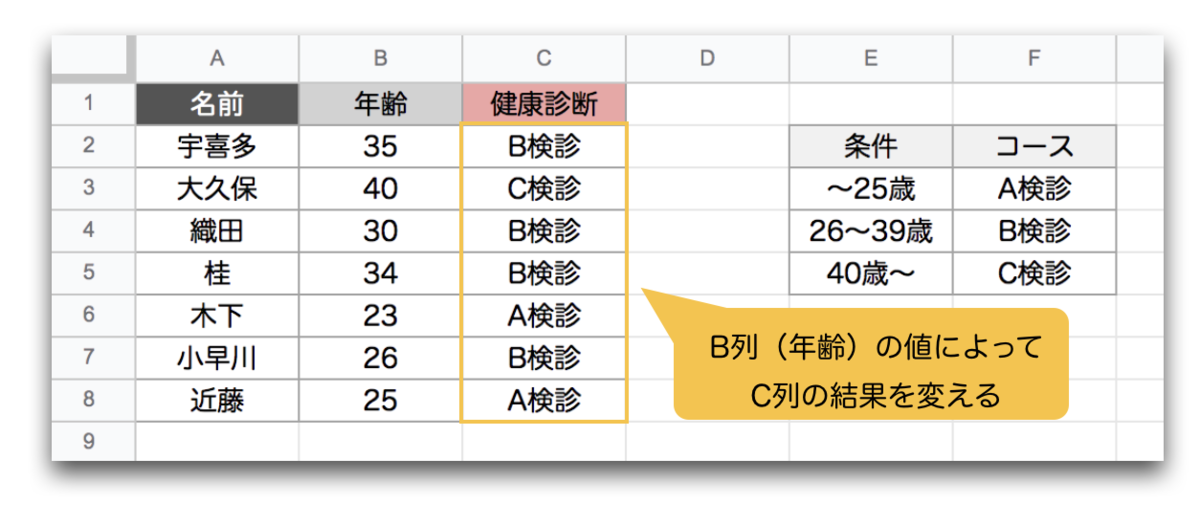1200x524 pixels.
Task: Click the 健康診断 header cell
Action: [x=545, y=103]
